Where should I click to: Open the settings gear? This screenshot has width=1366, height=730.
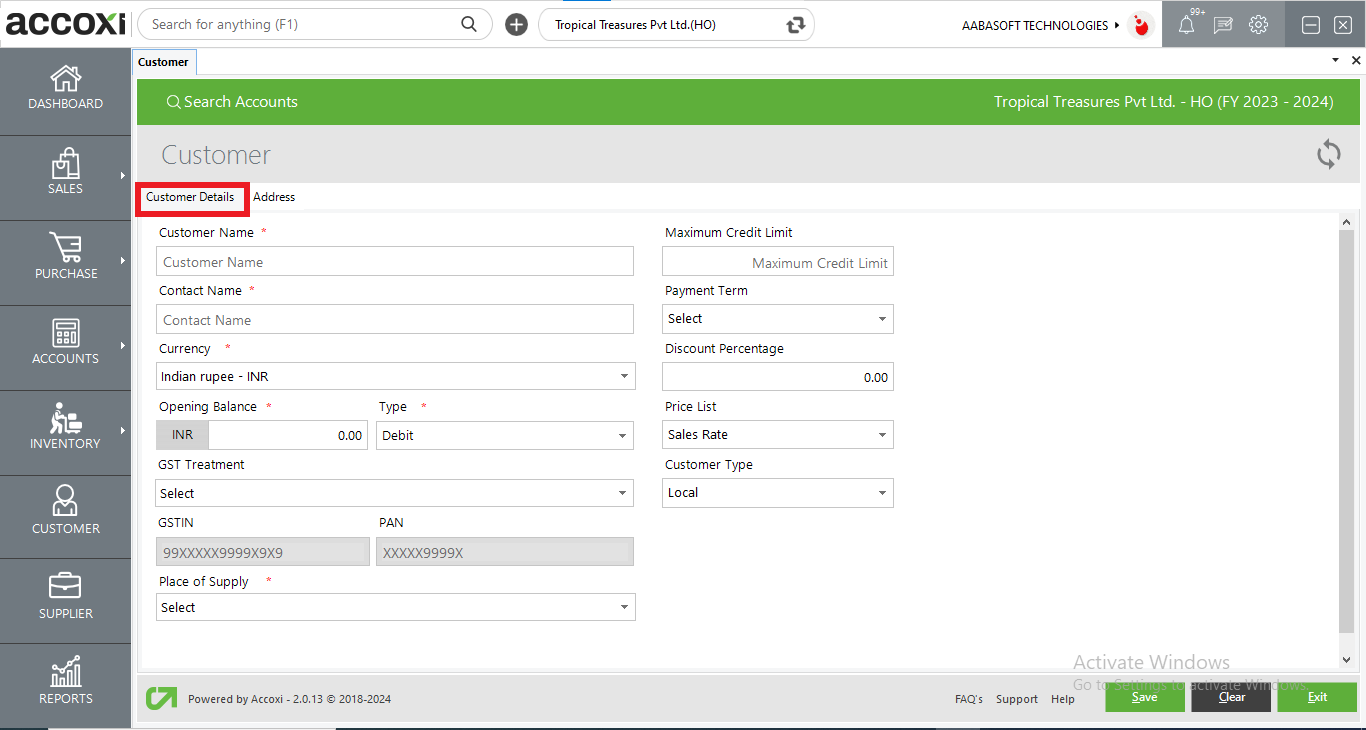click(1258, 24)
